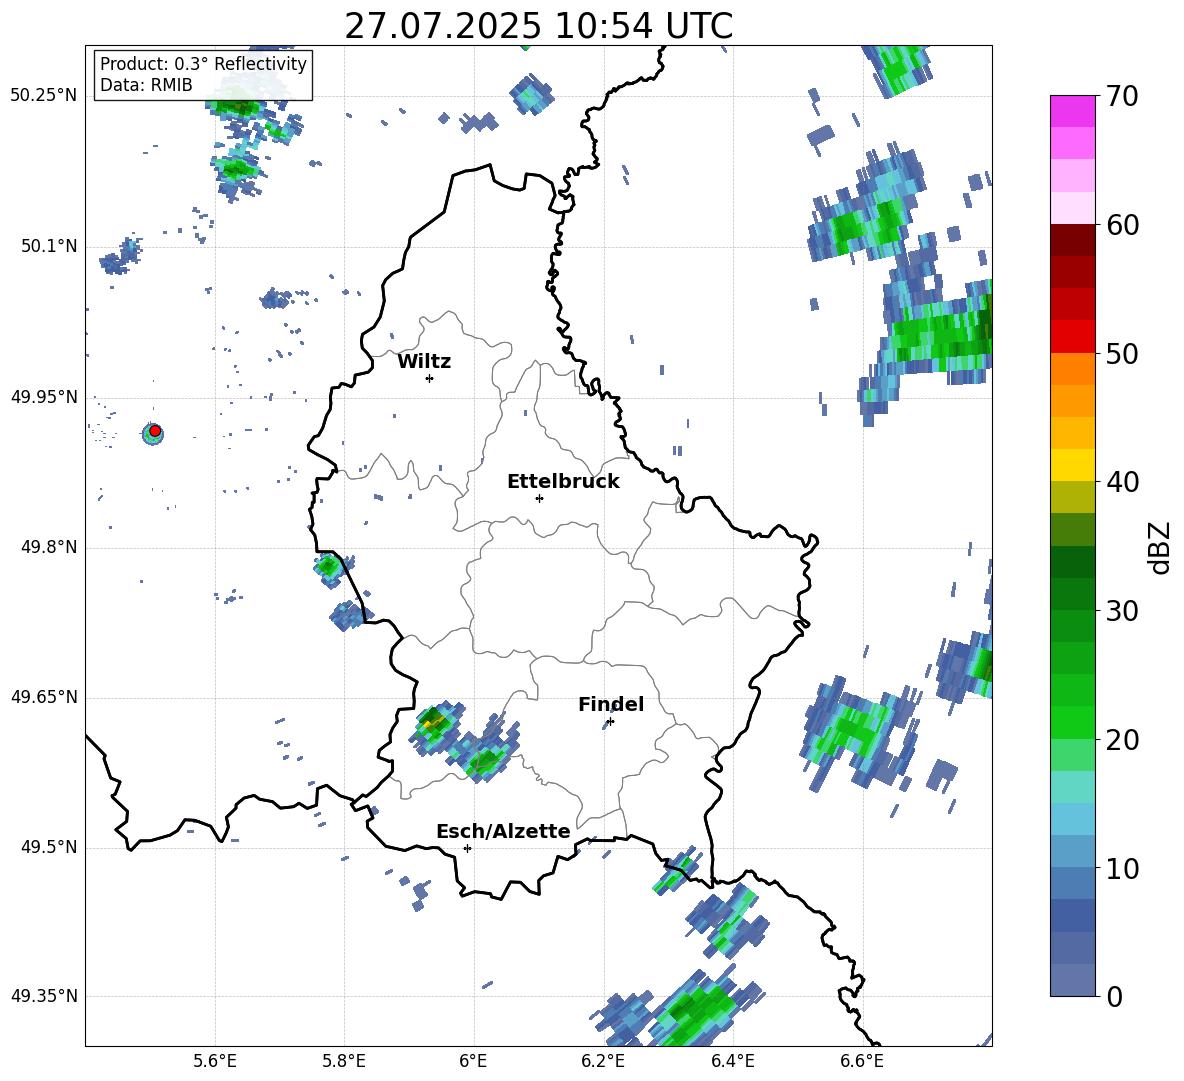Click the 50.25°N latitude tick label
The image size is (1184, 1081).
44,96
